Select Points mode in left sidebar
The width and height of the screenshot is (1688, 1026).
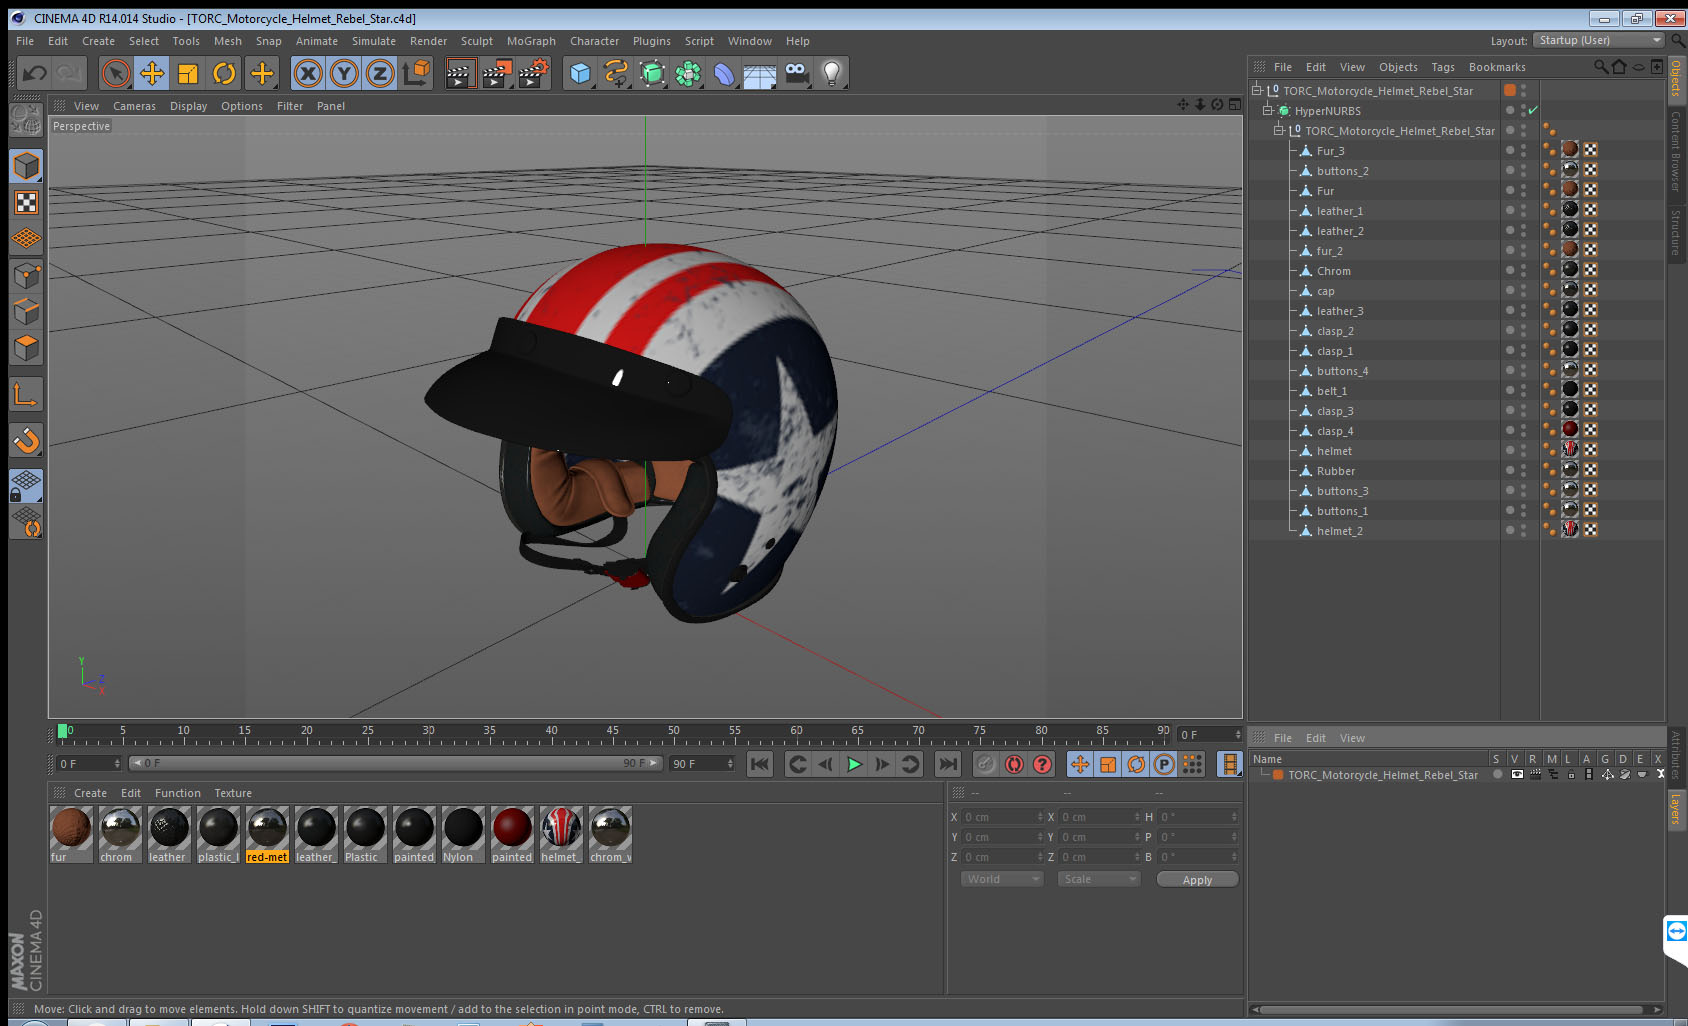[26, 276]
